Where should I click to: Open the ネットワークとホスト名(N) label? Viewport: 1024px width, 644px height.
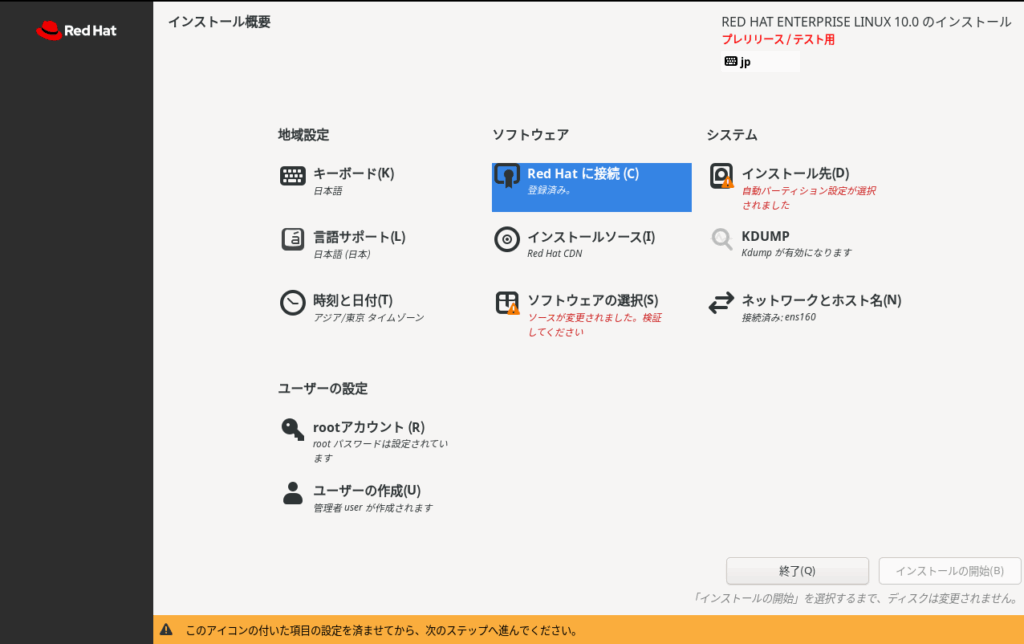(x=821, y=300)
